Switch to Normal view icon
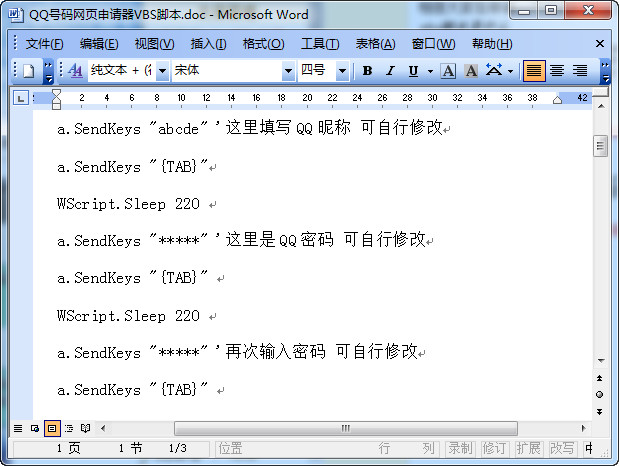 [x=18, y=428]
